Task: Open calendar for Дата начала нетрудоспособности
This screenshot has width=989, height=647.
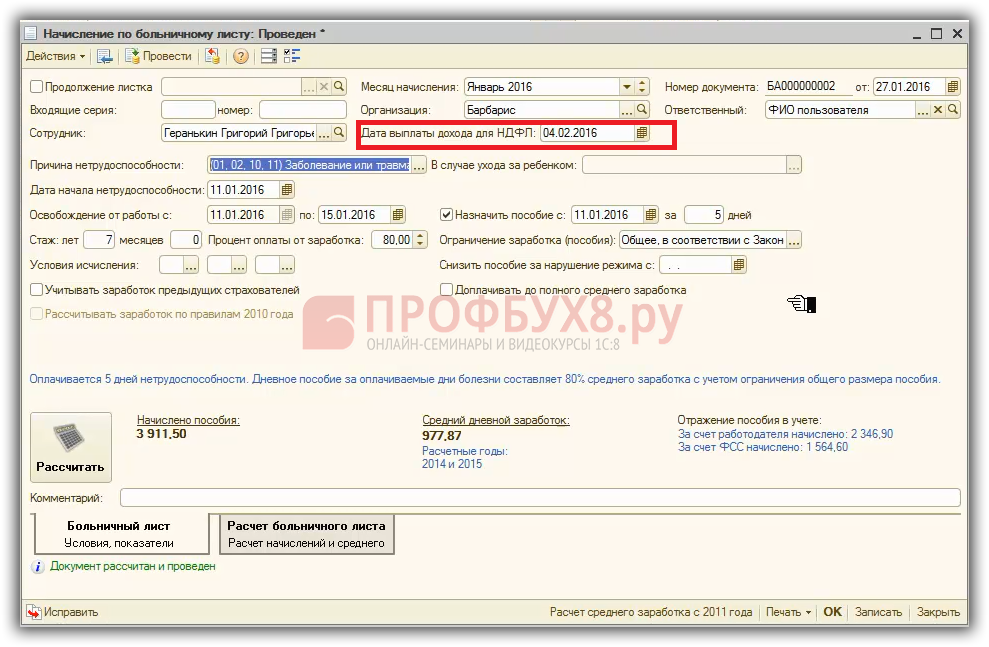Action: click(x=287, y=189)
